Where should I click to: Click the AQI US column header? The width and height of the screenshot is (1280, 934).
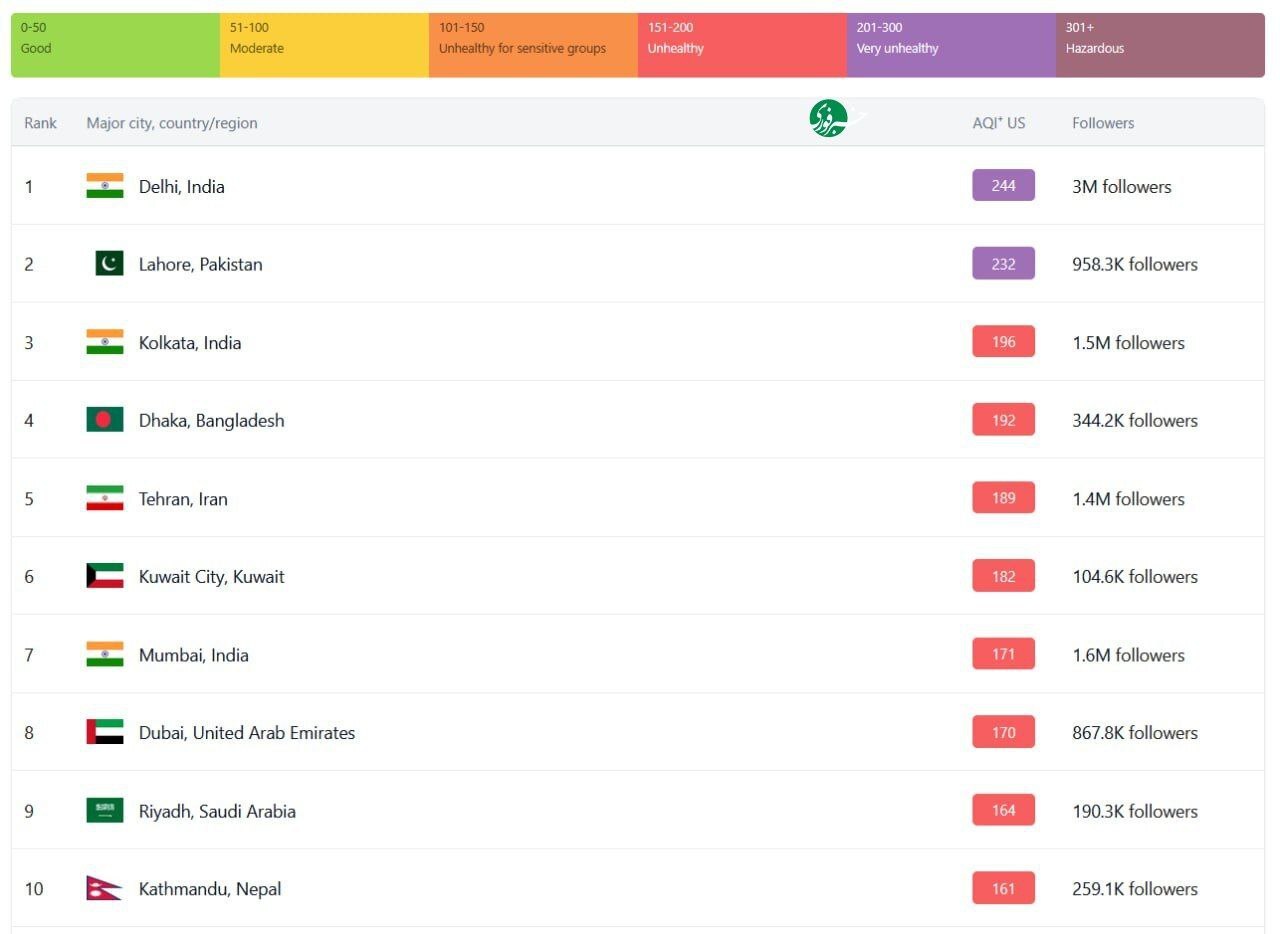[998, 123]
